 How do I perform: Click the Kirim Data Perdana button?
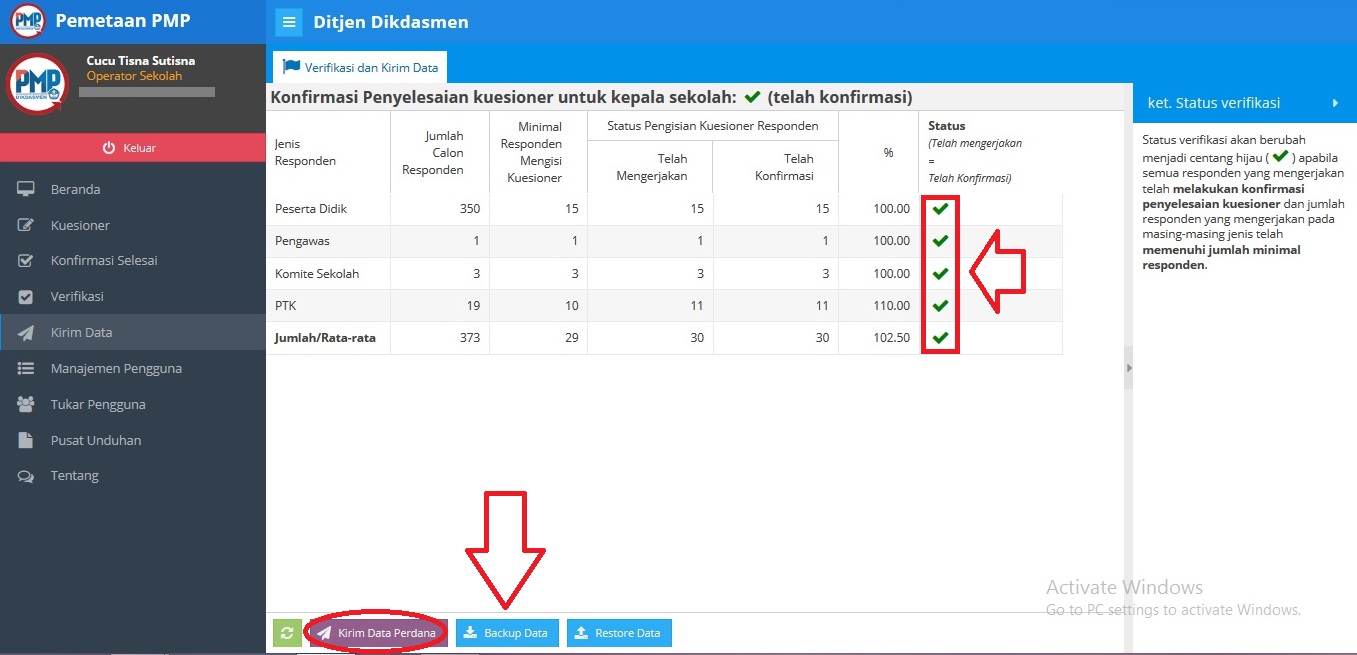point(377,632)
